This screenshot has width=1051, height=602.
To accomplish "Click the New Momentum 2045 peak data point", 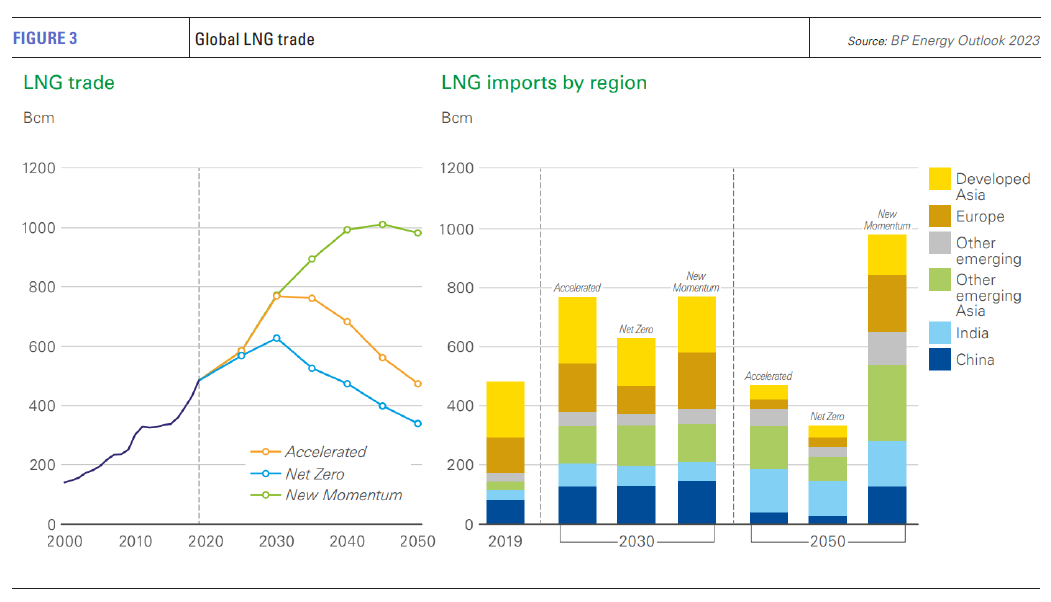I will (382, 224).
